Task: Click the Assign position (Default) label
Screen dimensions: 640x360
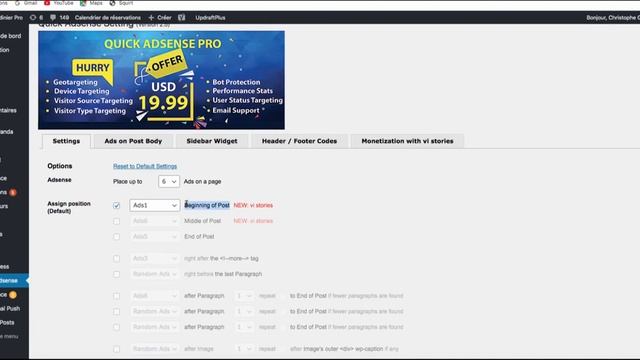Action: 69,207
